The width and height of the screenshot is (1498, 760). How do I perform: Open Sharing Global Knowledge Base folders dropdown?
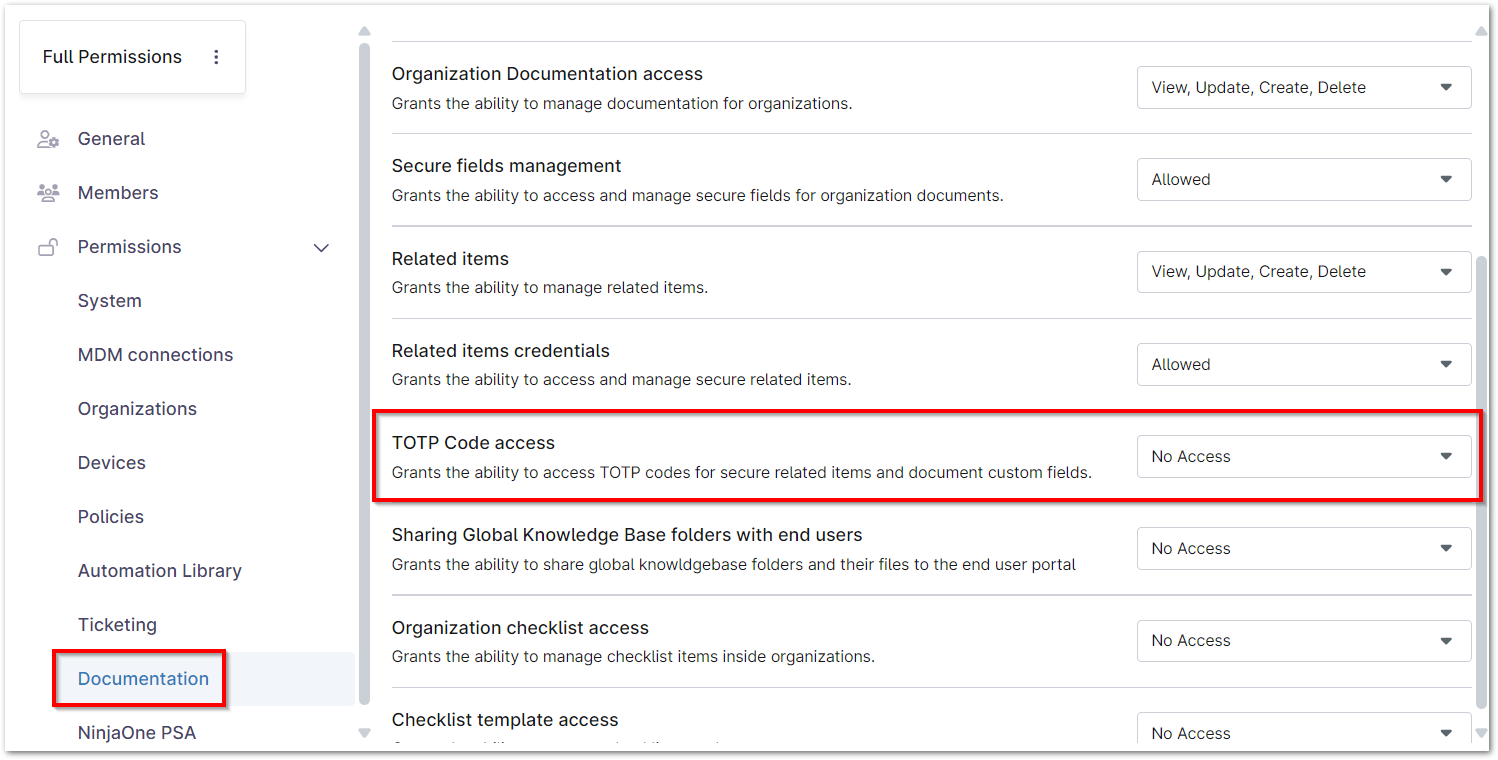pos(1303,549)
